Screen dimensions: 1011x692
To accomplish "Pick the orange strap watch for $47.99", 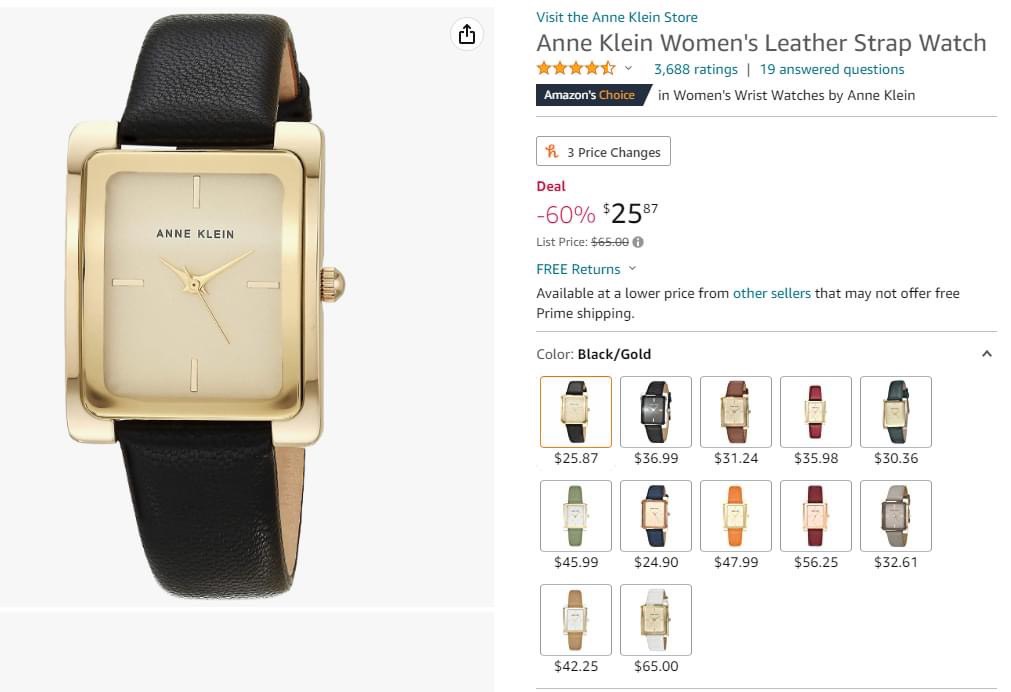I will (x=736, y=515).
